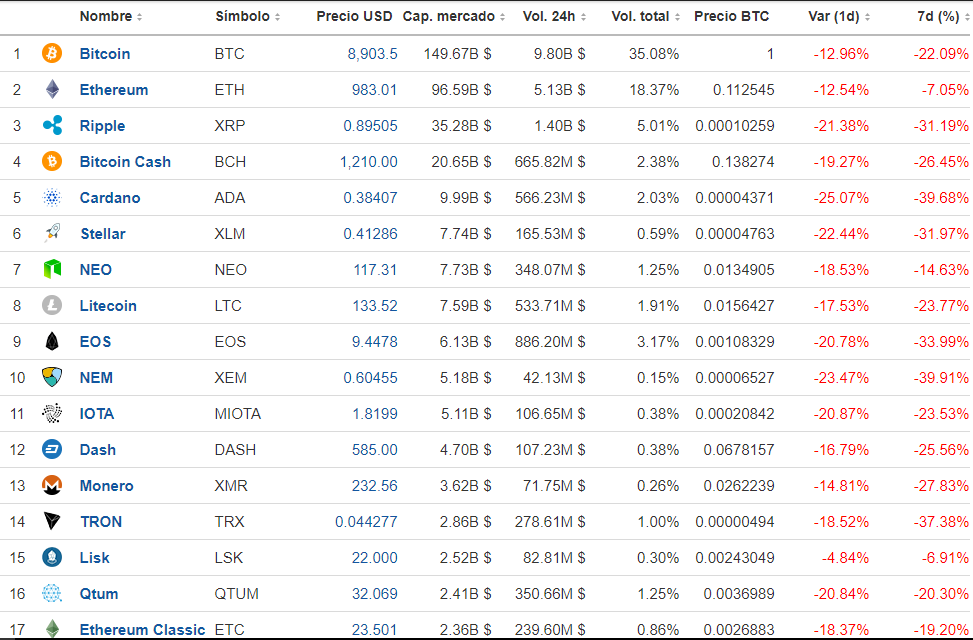Screen dimensions: 973x640
Task: Sort by Vol. total column header
Action: pos(645,16)
